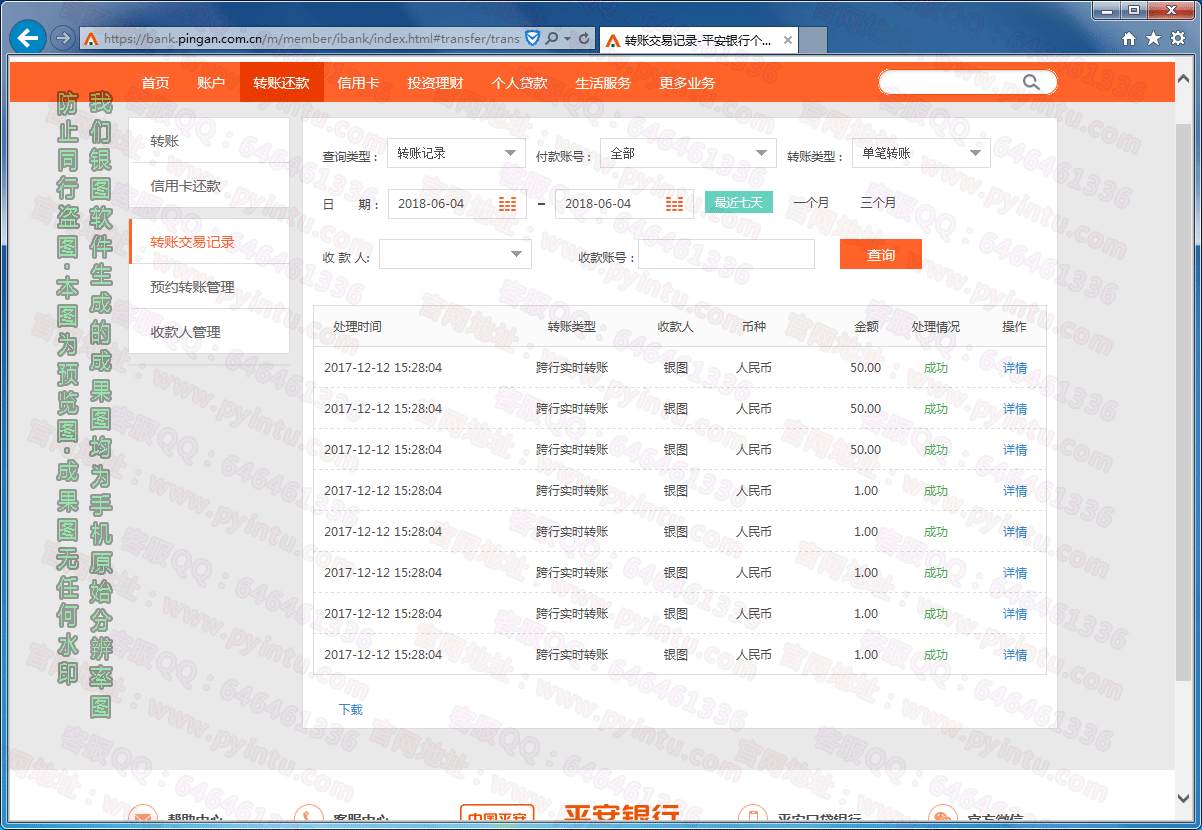Click the 下载 link below the table

coord(351,710)
